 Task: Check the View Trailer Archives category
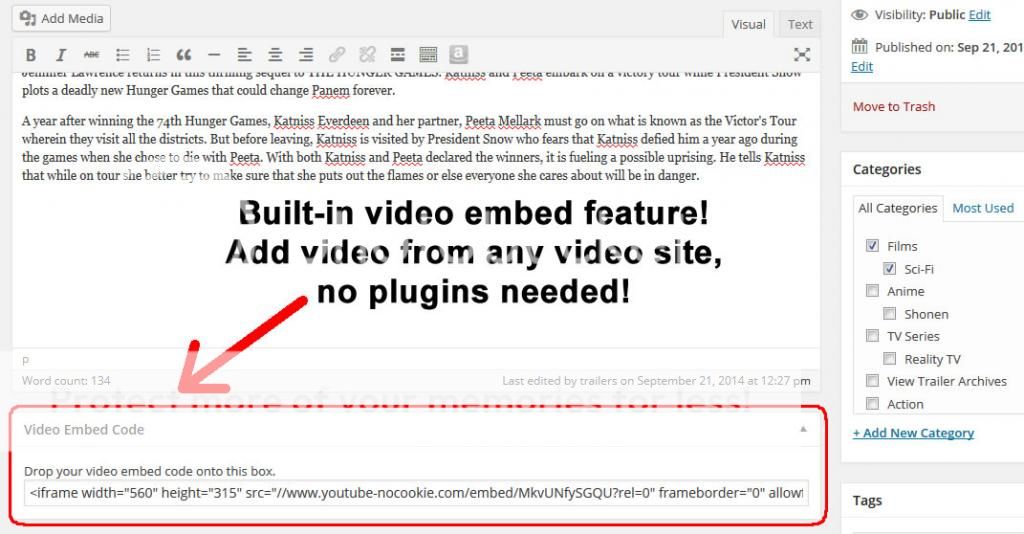[x=872, y=381]
